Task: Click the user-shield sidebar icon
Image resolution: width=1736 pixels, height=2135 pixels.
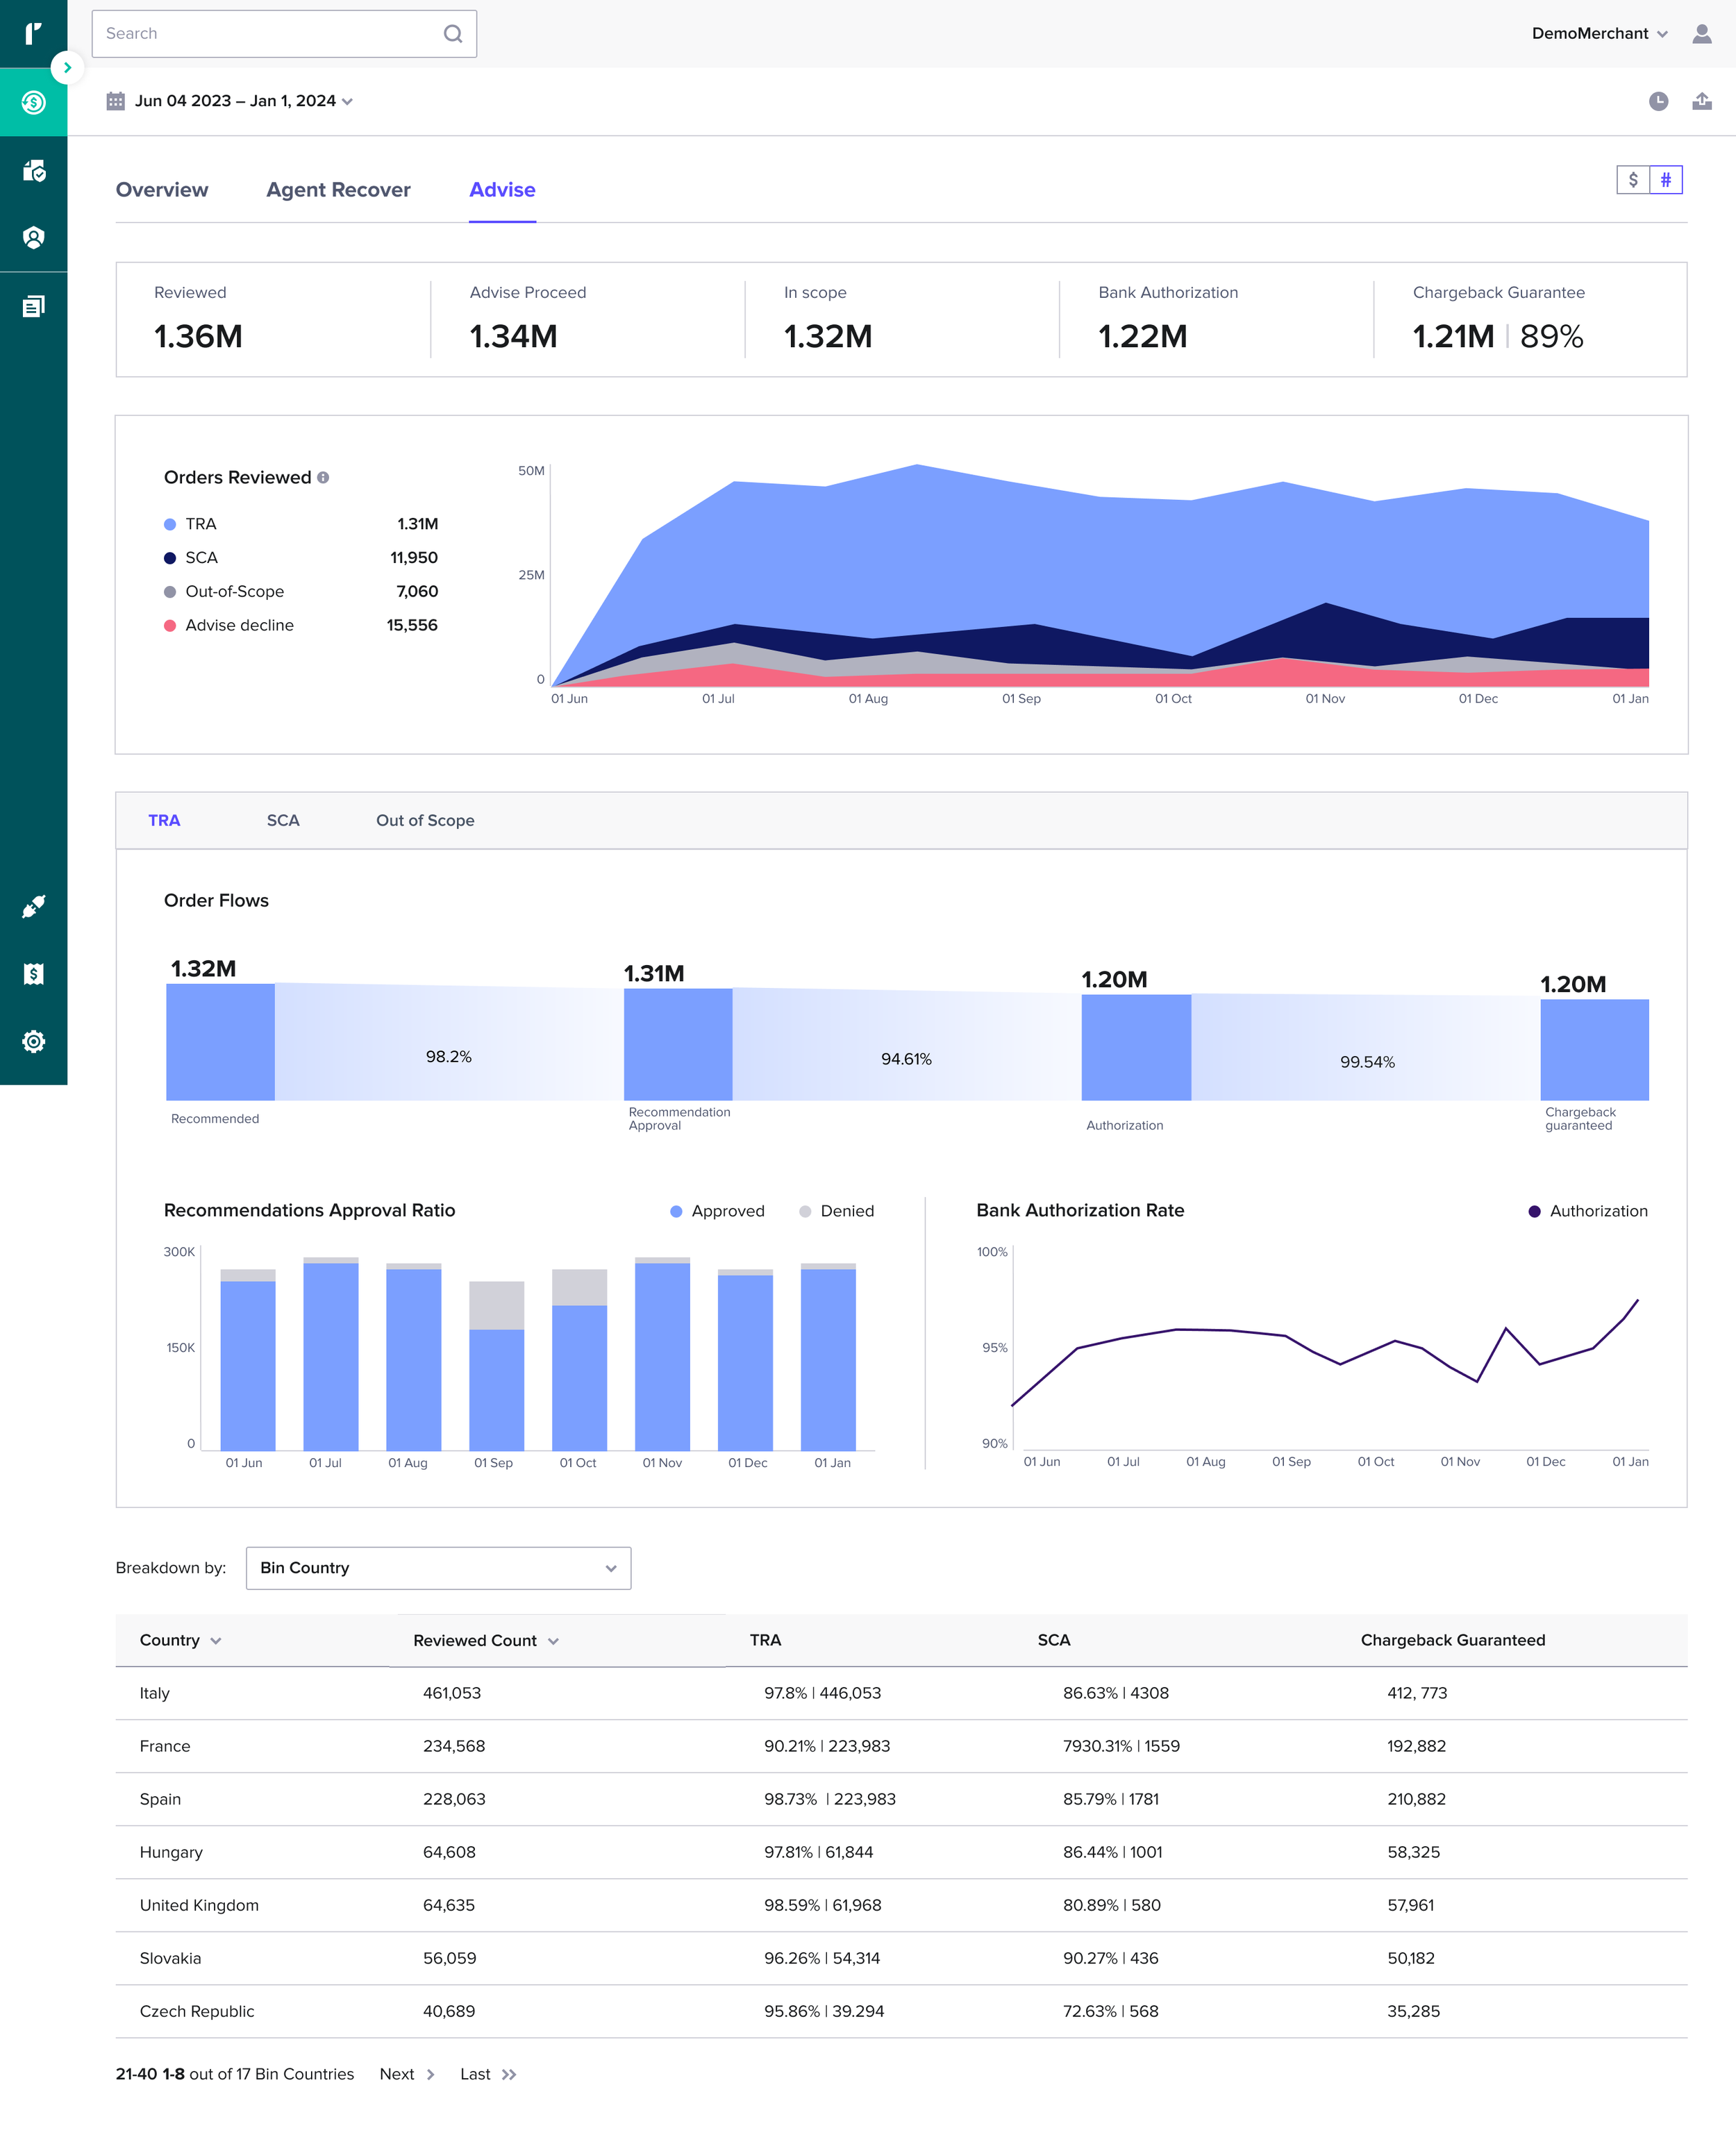Action: pyautogui.click(x=33, y=238)
